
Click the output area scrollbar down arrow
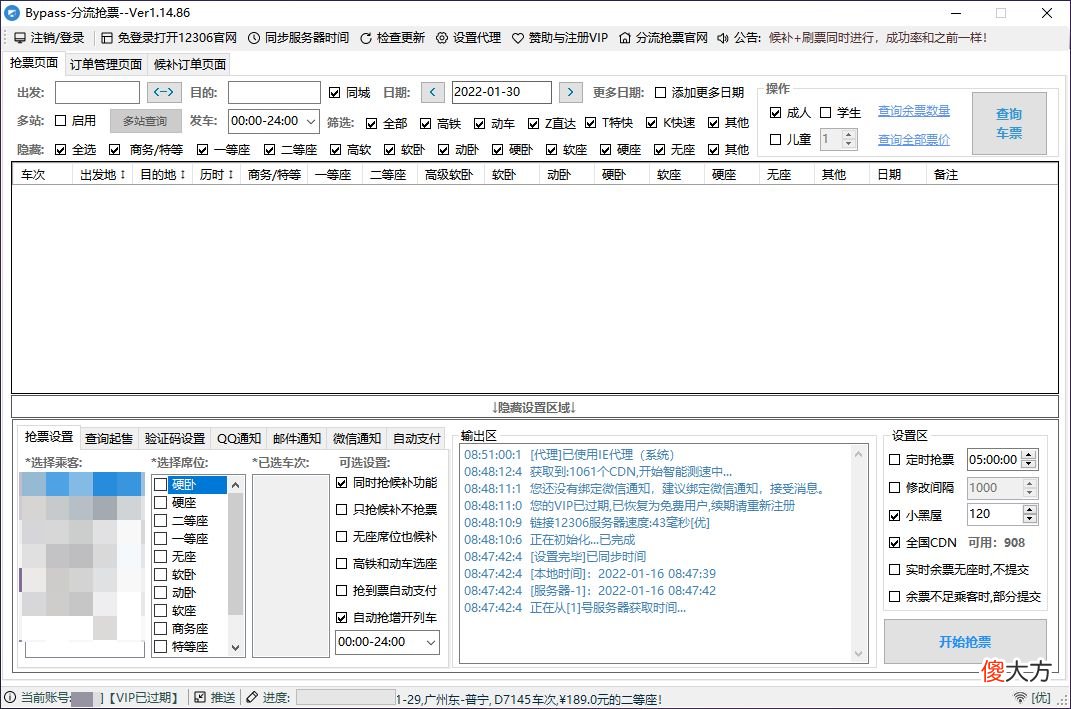click(859, 654)
